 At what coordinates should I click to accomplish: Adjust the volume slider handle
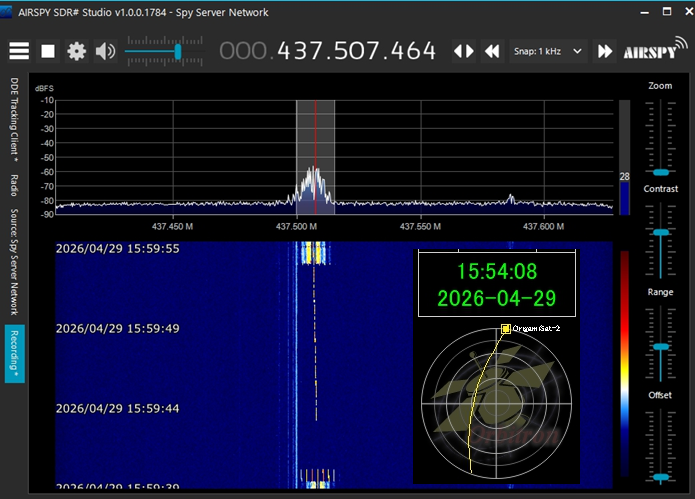(178, 52)
